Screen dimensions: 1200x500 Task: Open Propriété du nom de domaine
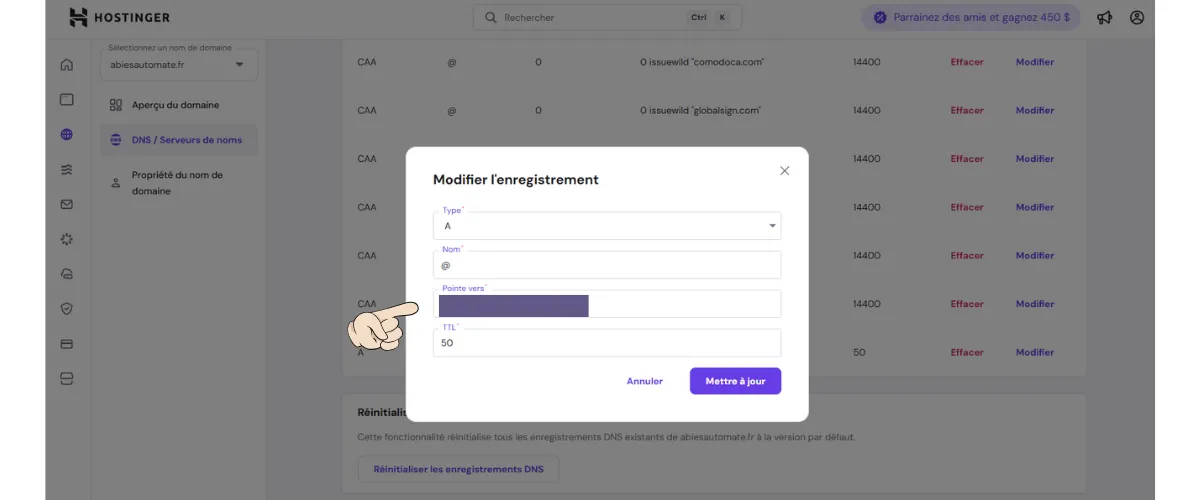click(x=177, y=183)
